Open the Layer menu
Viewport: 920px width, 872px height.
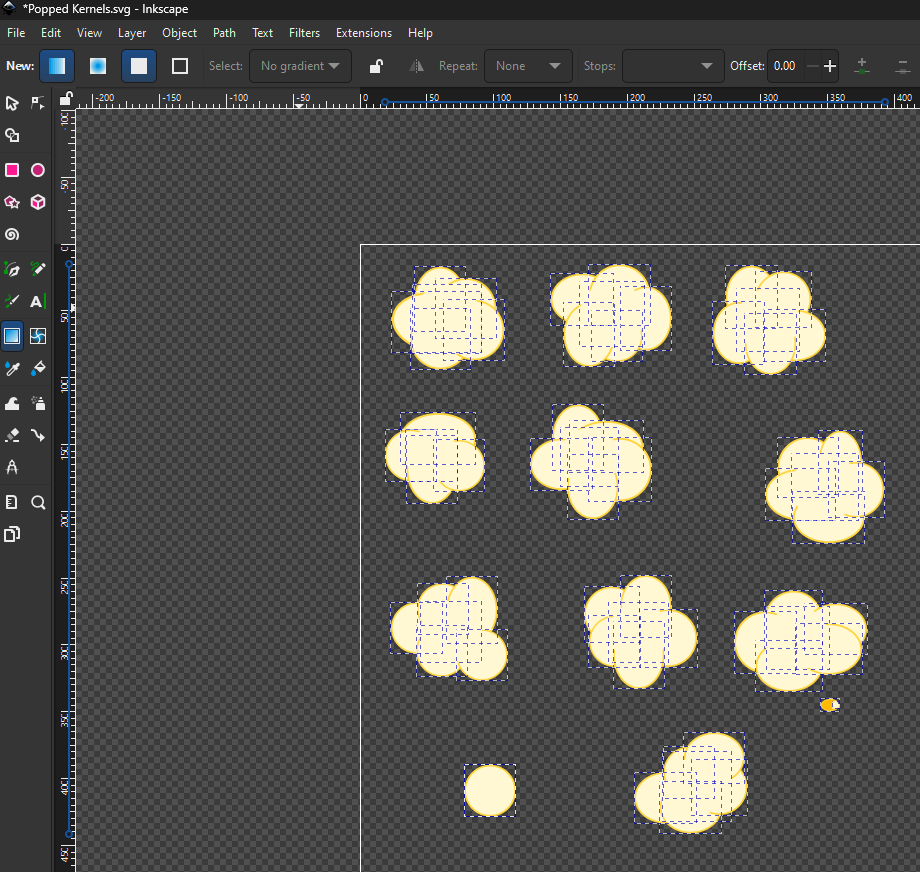(x=132, y=33)
